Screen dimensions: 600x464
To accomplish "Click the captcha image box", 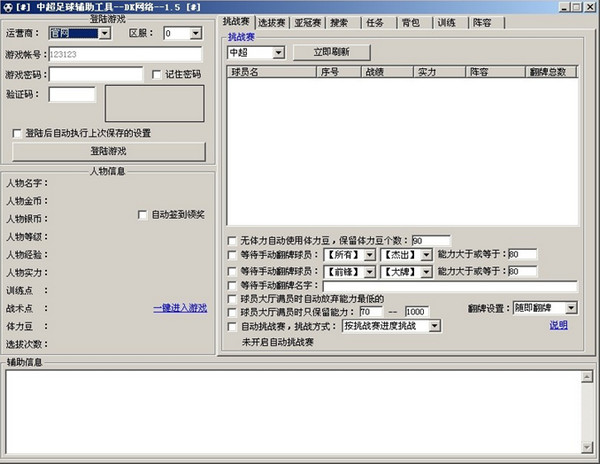I will 155,104.
